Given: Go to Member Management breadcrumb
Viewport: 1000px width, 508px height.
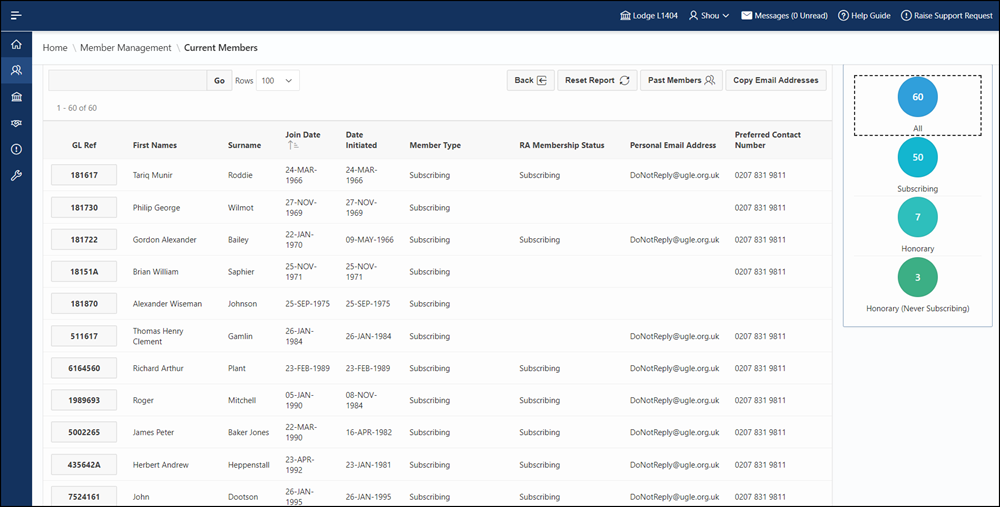Looking at the screenshot, I should [126, 48].
